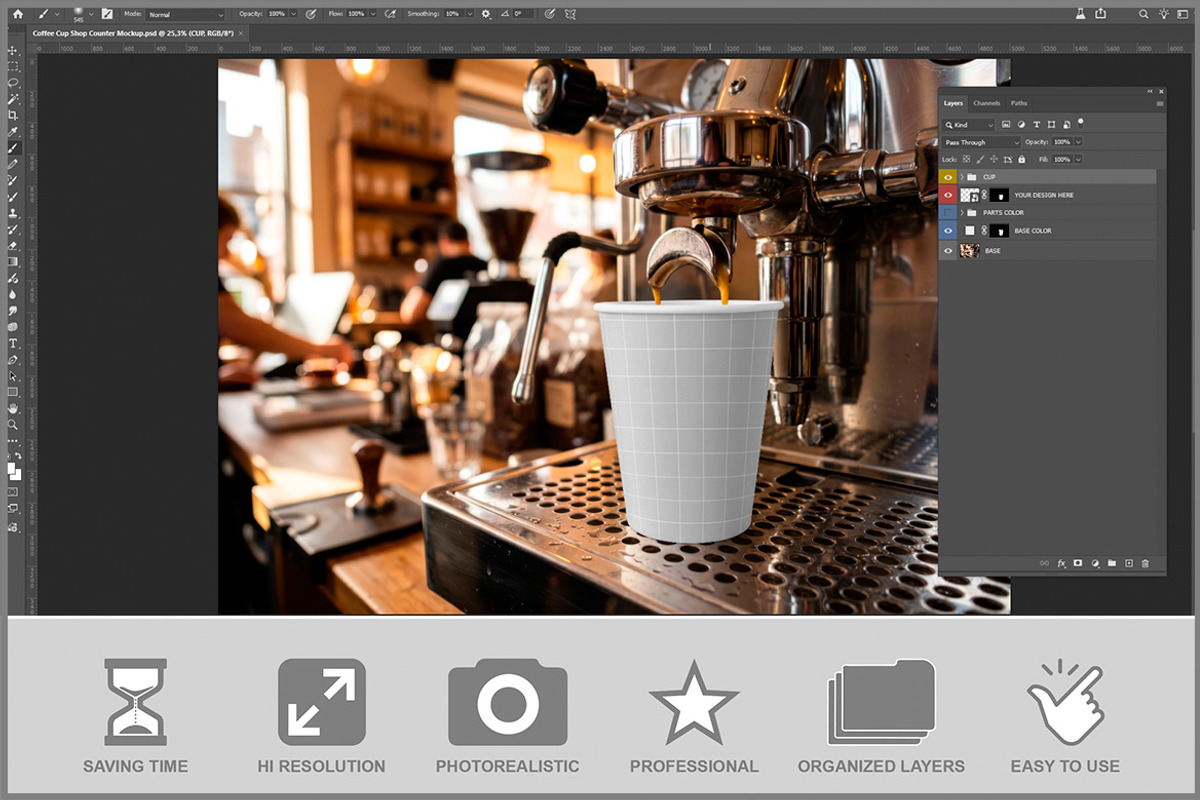Hide the CUP group layer
The height and width of the screenshot is (800, 1200).
click(948, 177)
